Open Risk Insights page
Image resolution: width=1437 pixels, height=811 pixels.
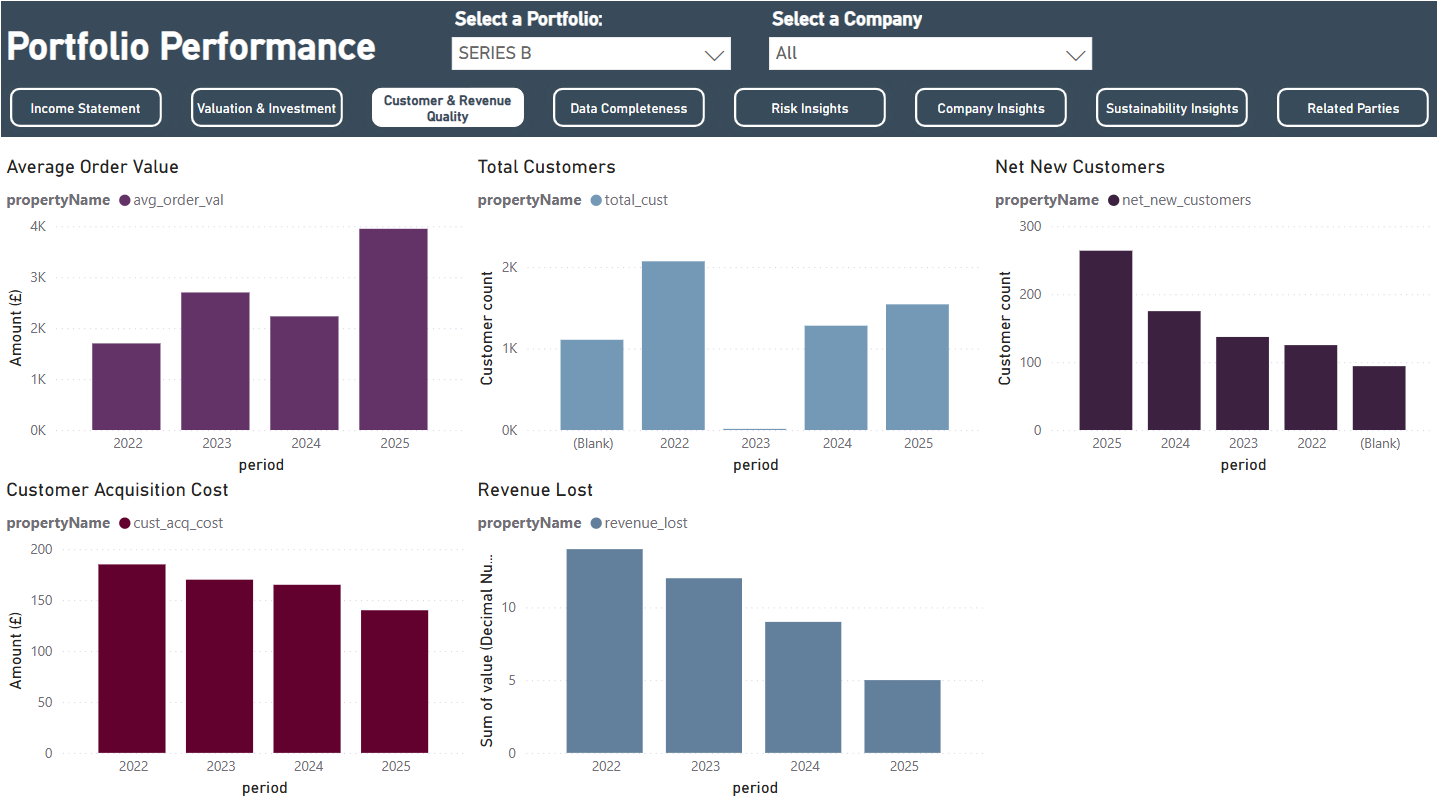coord(810,108)
